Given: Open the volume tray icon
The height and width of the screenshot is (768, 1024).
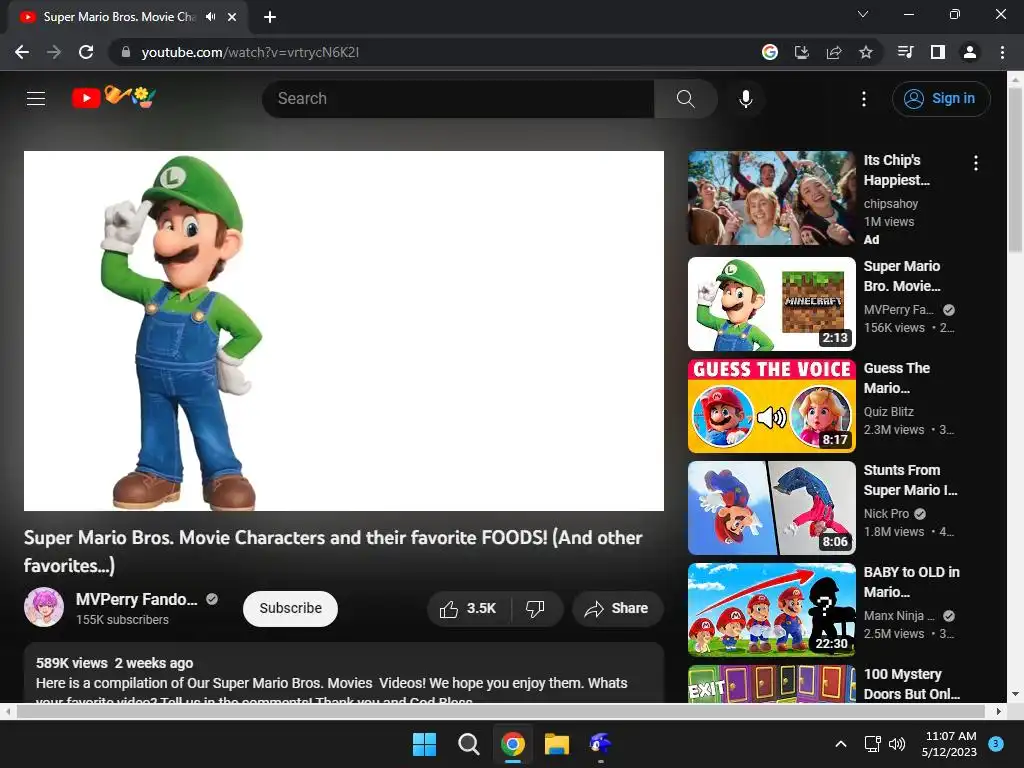Looking at the screenshot, I should pyautogui.click(x=897, y=744).
